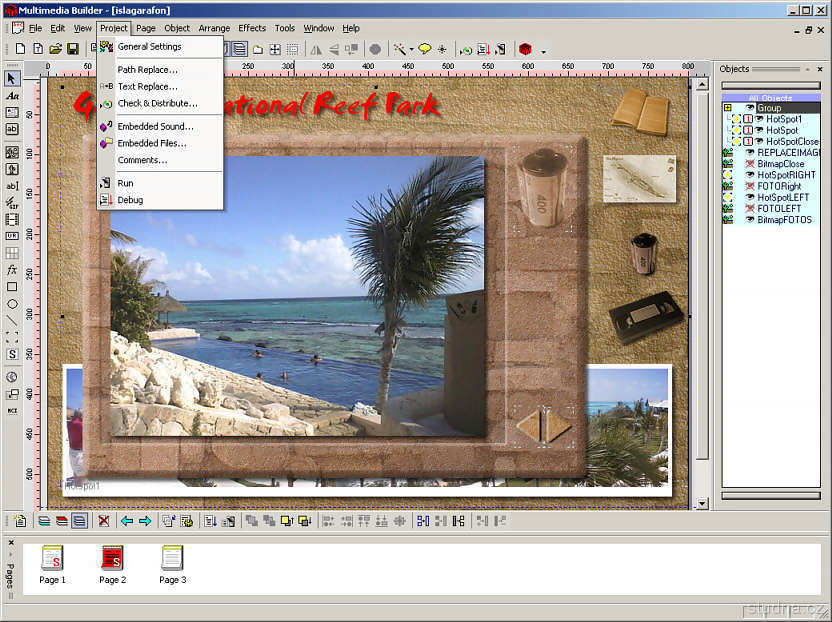
Task: Click the red X delete page icon
Action: 103,521
